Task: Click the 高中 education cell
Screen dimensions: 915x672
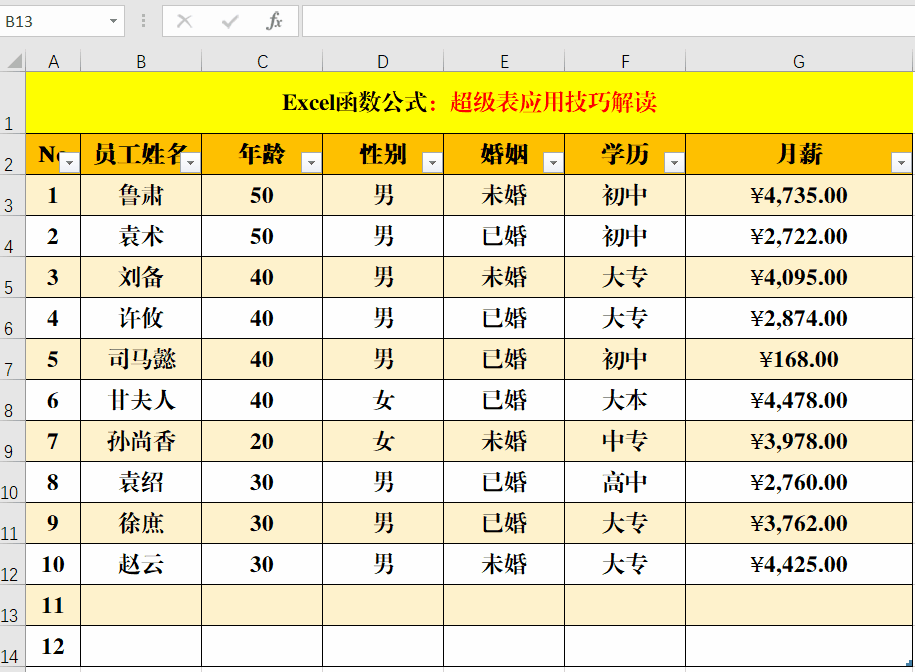Action: [625, 482]
